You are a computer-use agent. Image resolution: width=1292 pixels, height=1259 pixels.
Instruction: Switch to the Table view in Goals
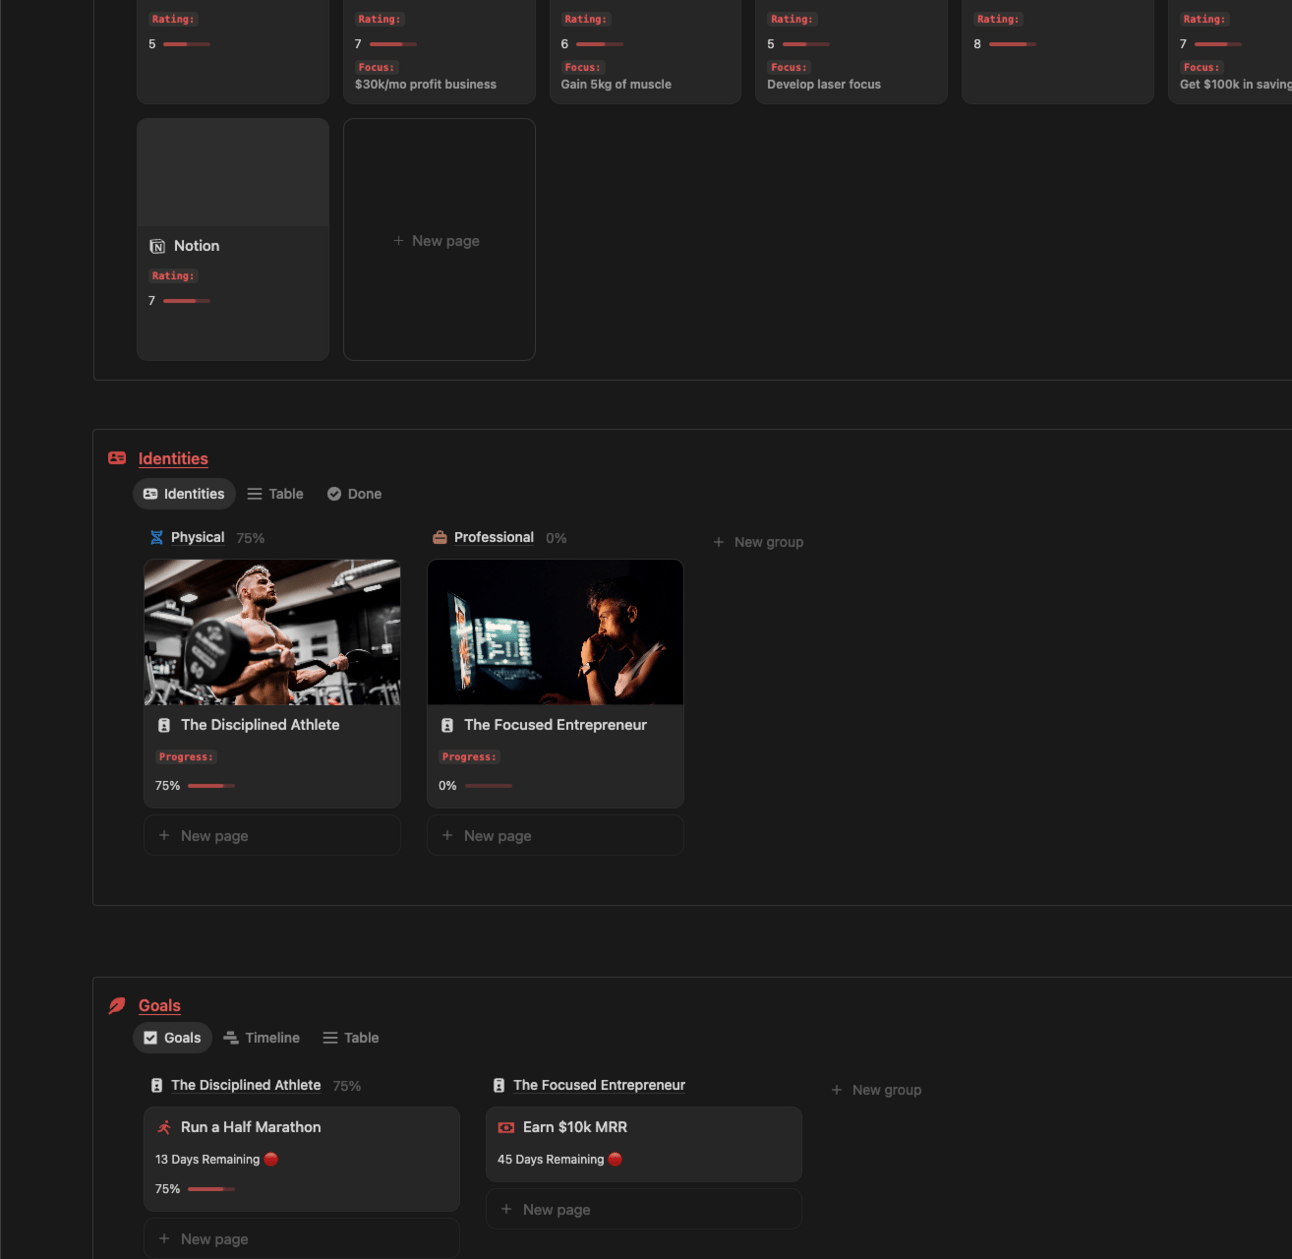pos(351,1038)
